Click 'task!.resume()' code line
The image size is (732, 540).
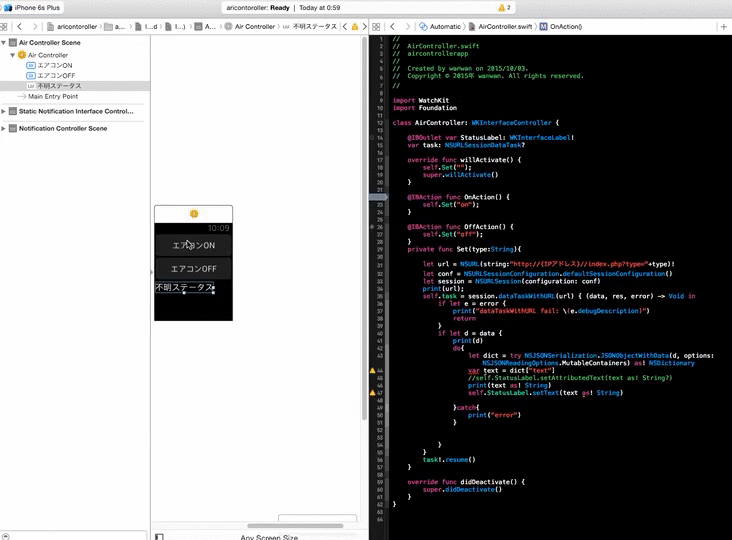coord(449,460)
